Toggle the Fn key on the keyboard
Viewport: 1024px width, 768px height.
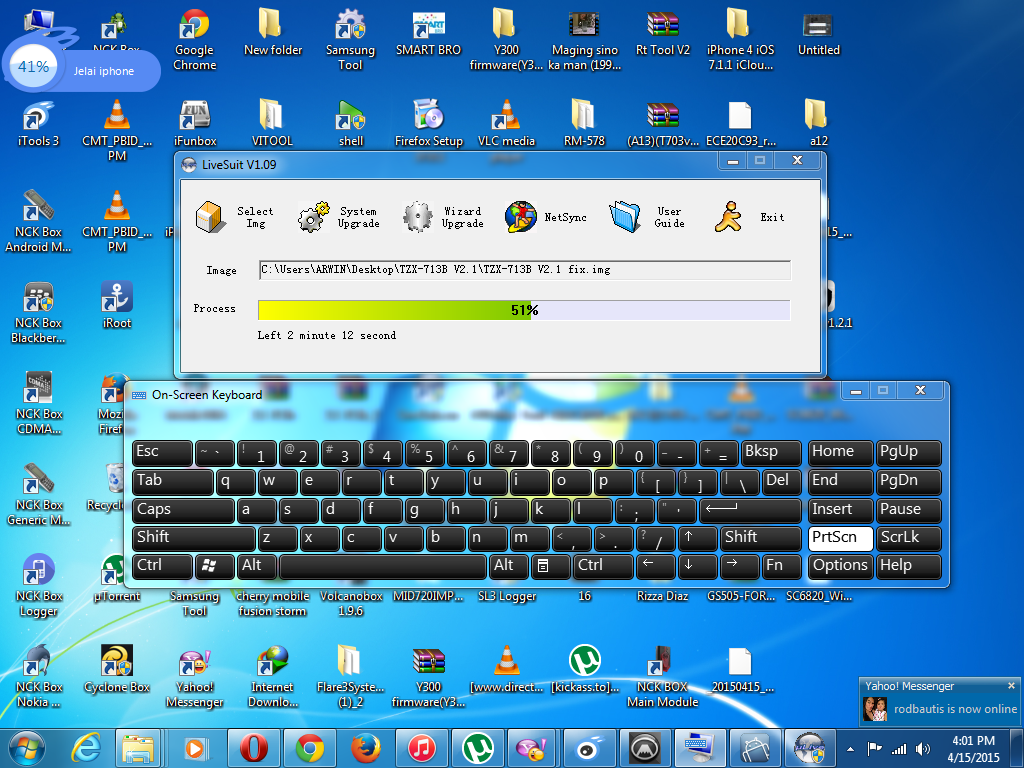tap(784, 565)
